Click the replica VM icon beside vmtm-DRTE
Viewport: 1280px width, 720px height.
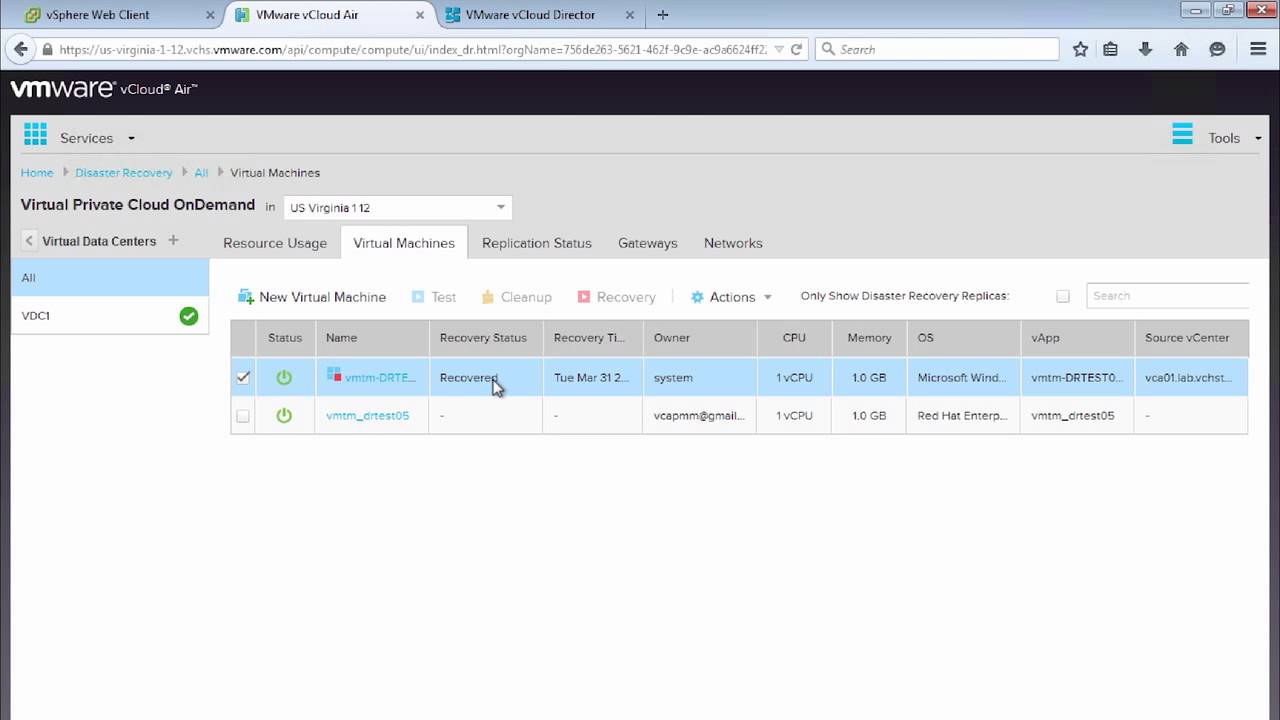point(334,375)
